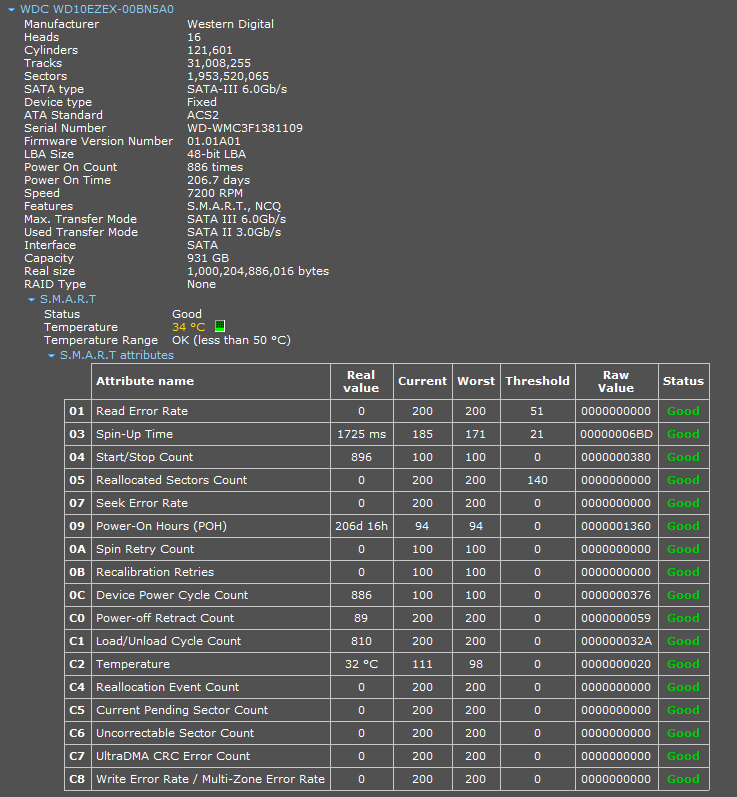The image size is (737, 797).
Task: Select the worst value 171 for Spin-Up Time
Action: tap(476, 434)
